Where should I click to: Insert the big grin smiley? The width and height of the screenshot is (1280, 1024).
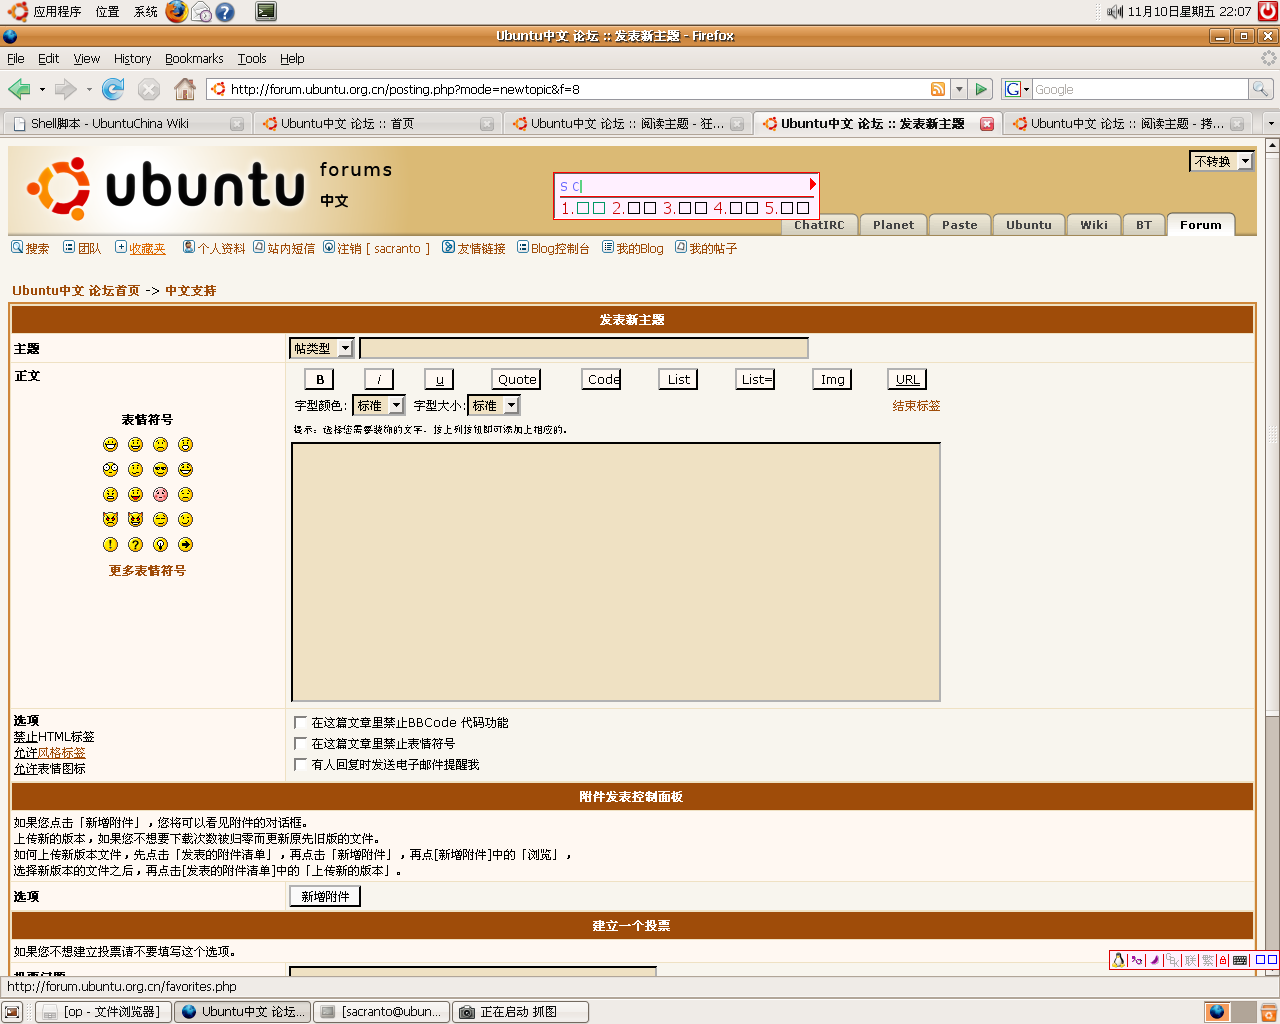pyautogui.click(x=110, y=444)
